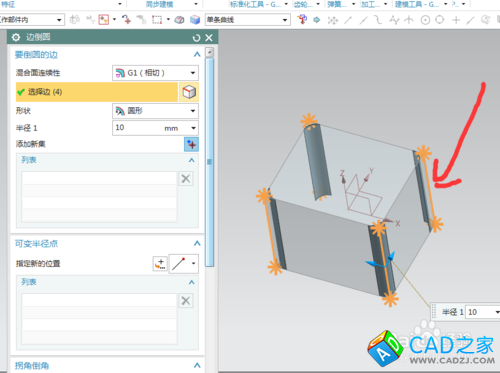This screenshot has height=373, width=500.
Task: Click the rectangle selection toolbar icon
Action: 157,20
